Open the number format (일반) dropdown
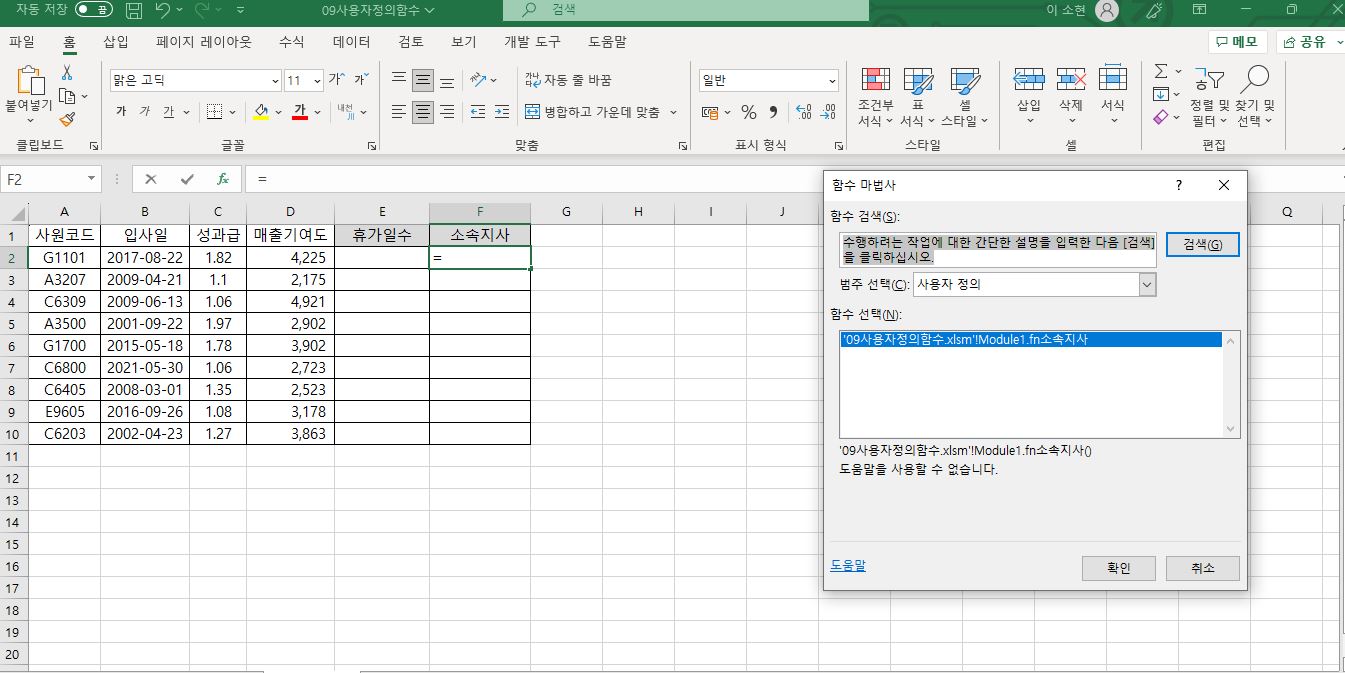This screenshot has width=1345, height=673. click(832, 81)
